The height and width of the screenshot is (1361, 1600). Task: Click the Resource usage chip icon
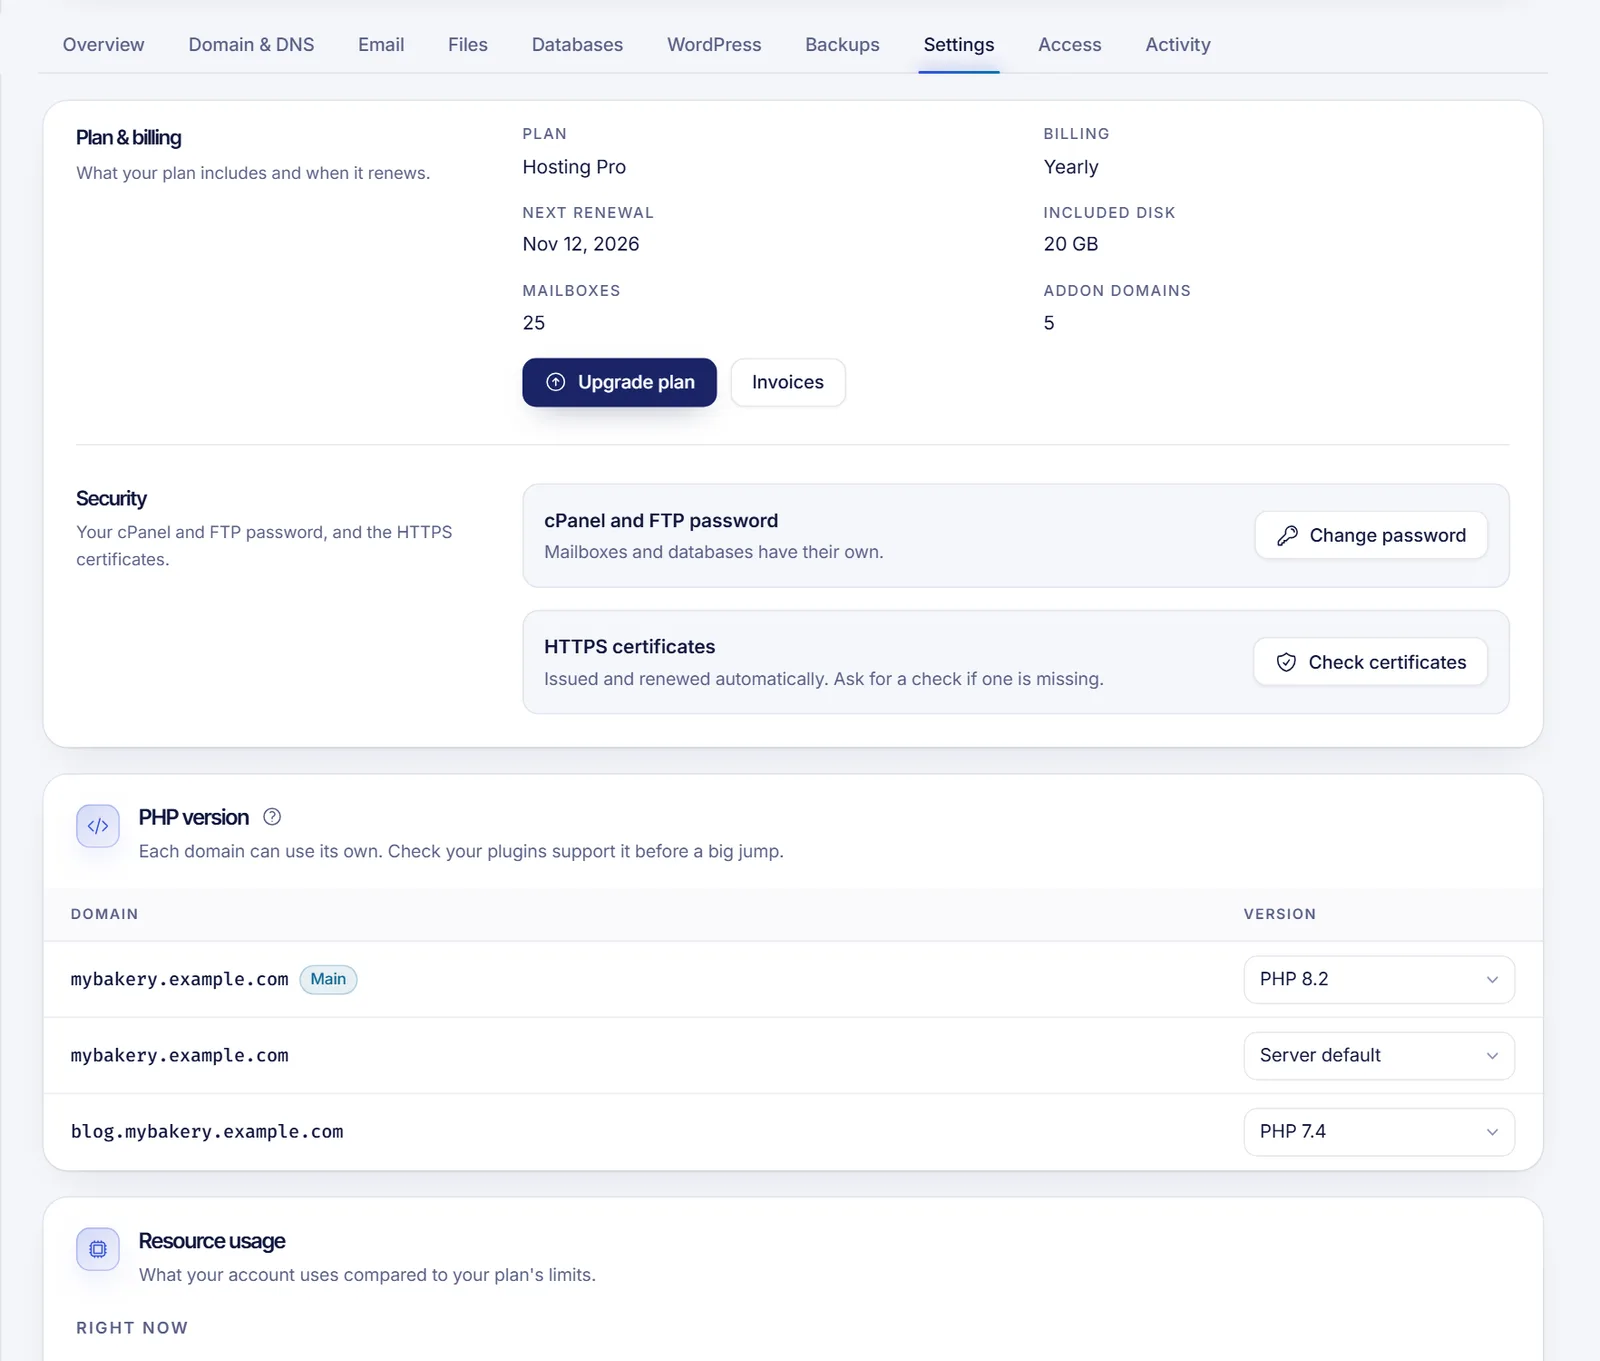98,1249
